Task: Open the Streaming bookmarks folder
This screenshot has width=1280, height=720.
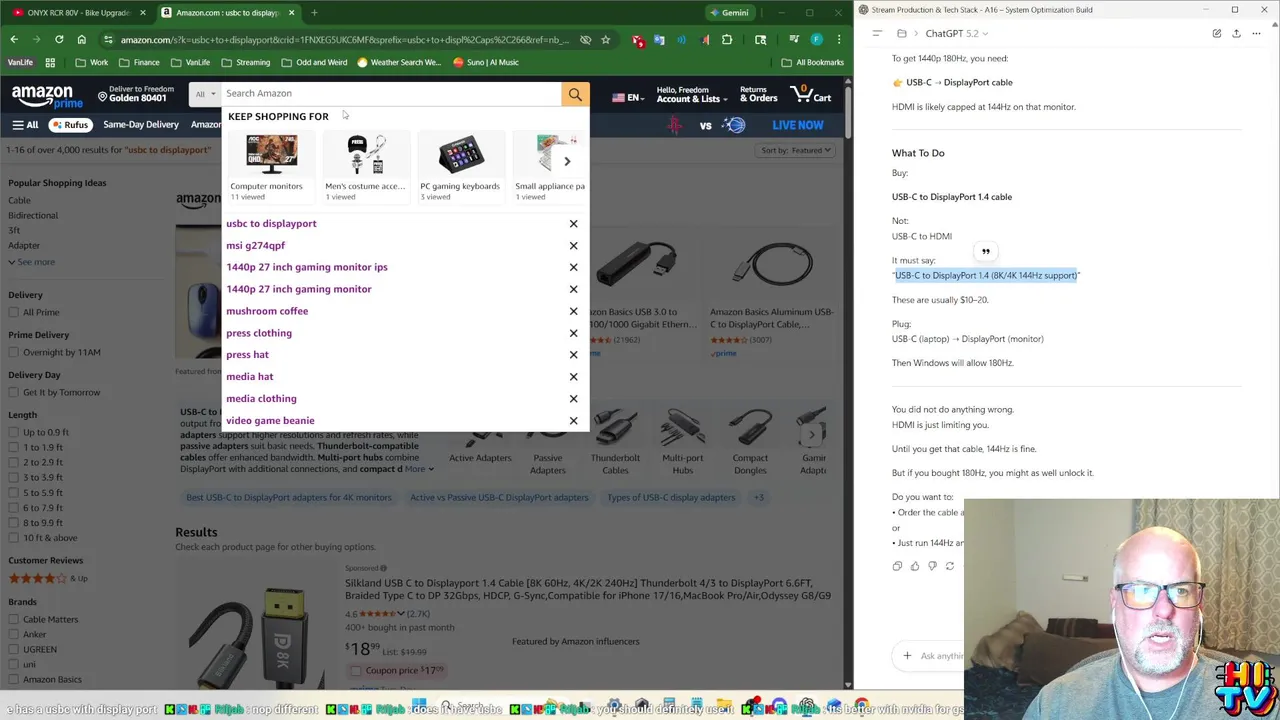Action: [x=246, y=62]
